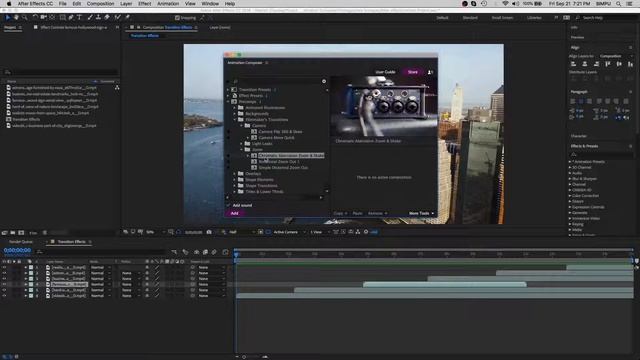
Task: Hide layer 2 with its eye toggle
Action: (4, 273)
